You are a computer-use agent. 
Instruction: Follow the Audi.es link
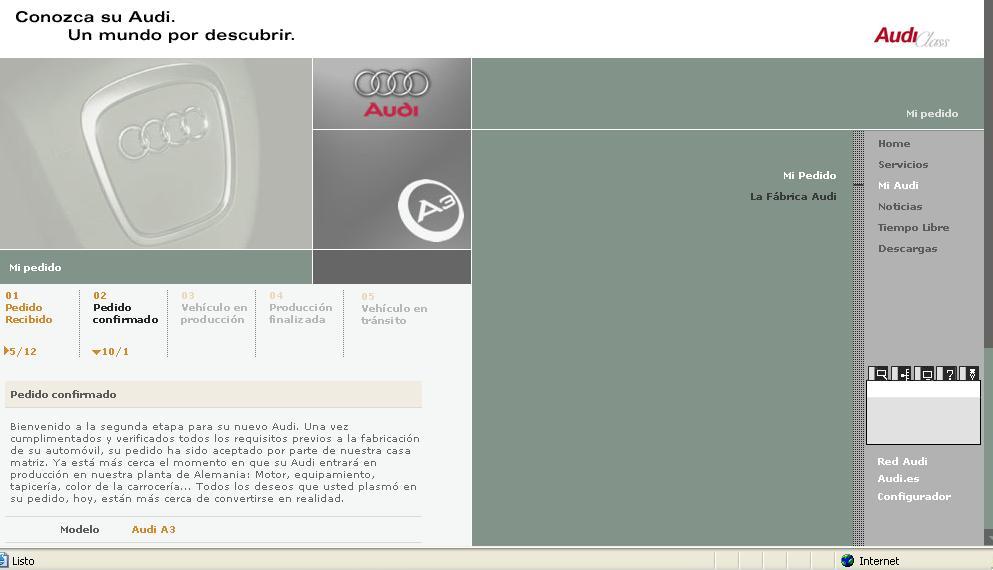pos(898,479)
